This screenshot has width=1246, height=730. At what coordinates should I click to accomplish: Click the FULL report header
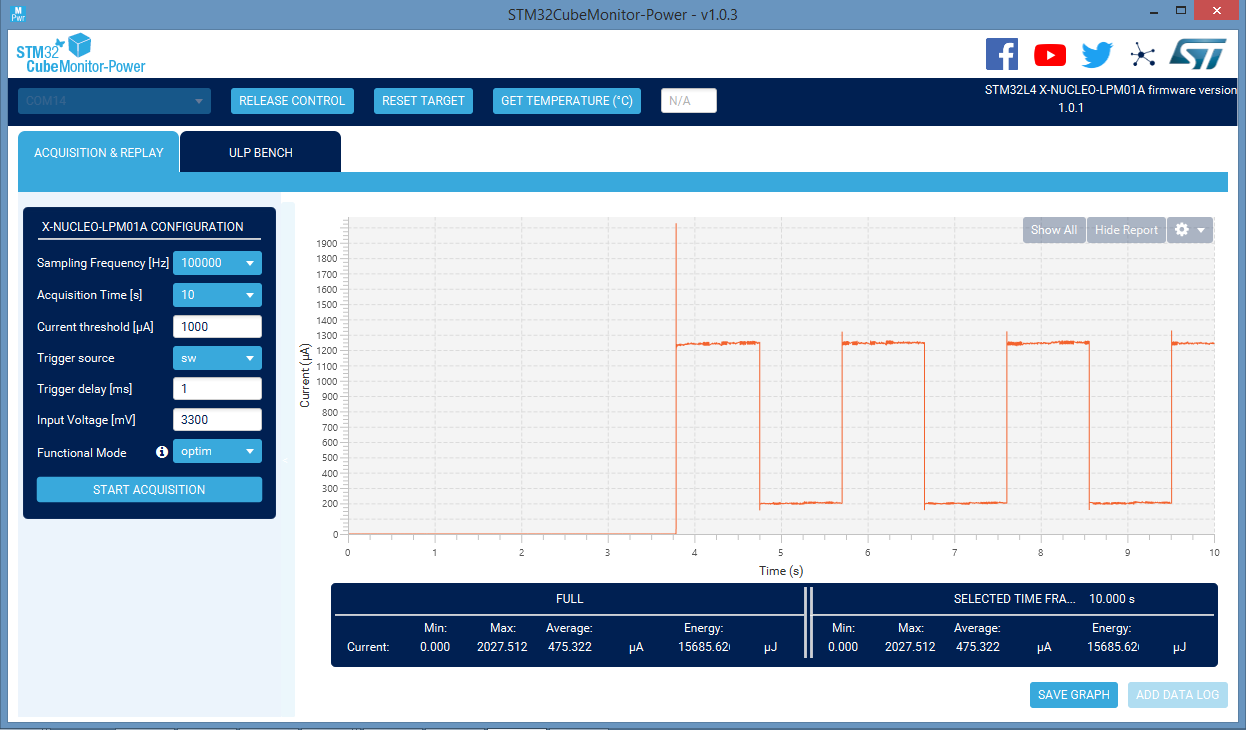[x=569, y=599]
